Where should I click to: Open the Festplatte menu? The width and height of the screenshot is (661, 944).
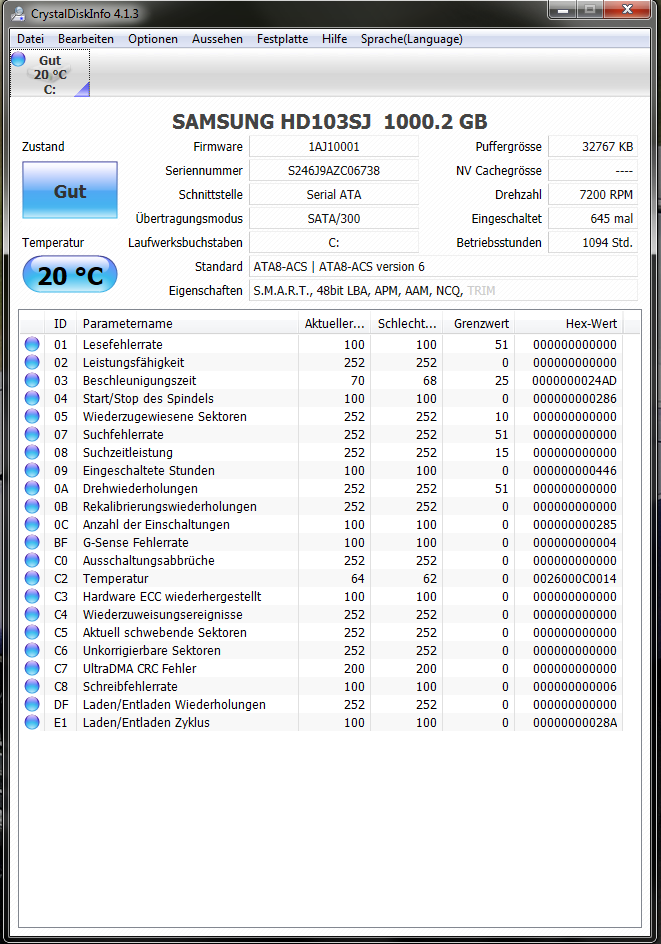(x=282, y=39)
